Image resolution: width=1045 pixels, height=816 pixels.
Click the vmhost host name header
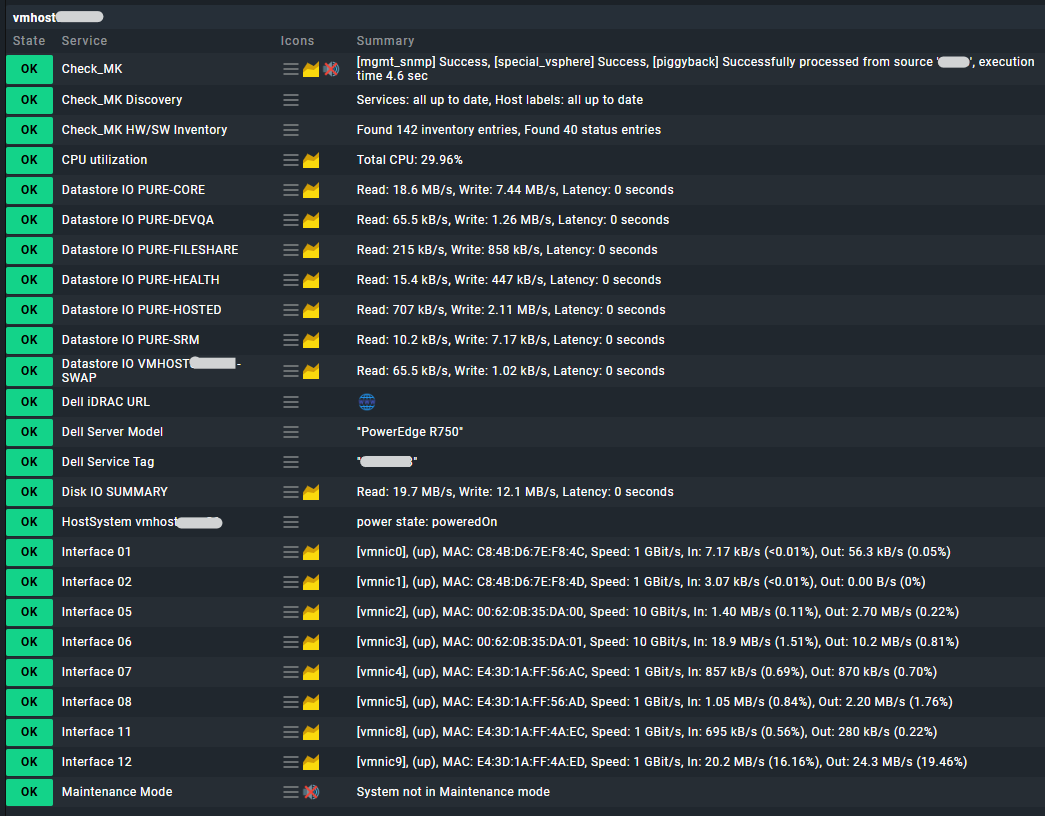(58, 17)
